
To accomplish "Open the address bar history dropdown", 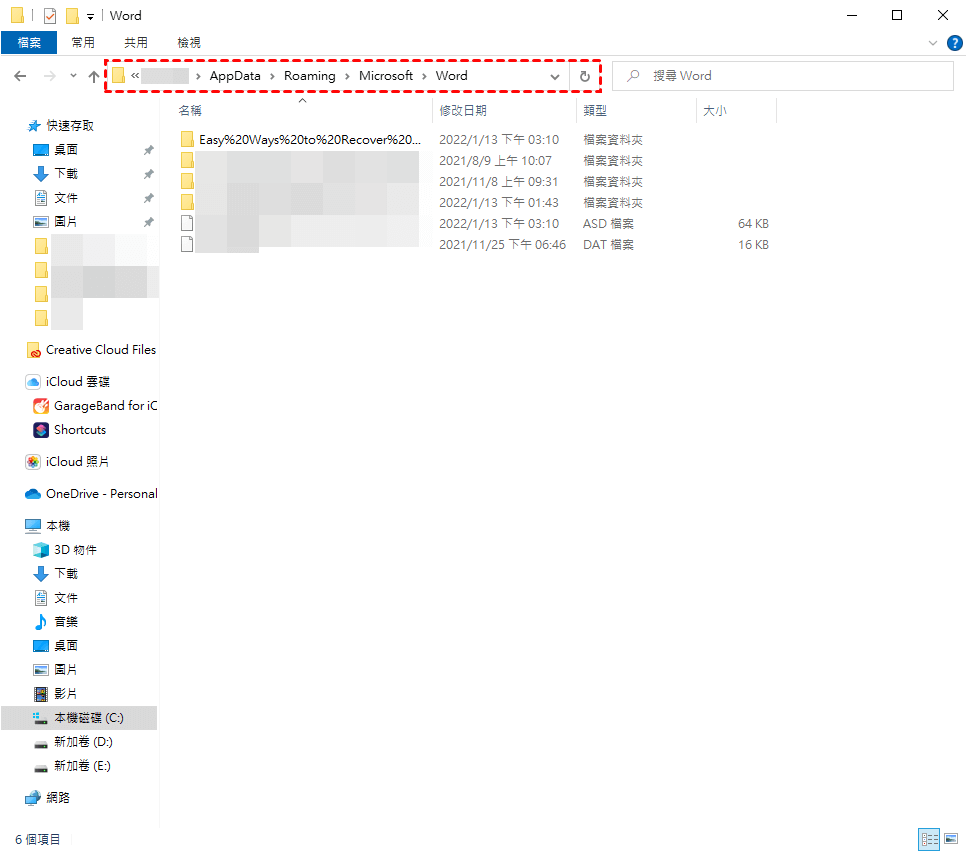I will tap(555, 77).
